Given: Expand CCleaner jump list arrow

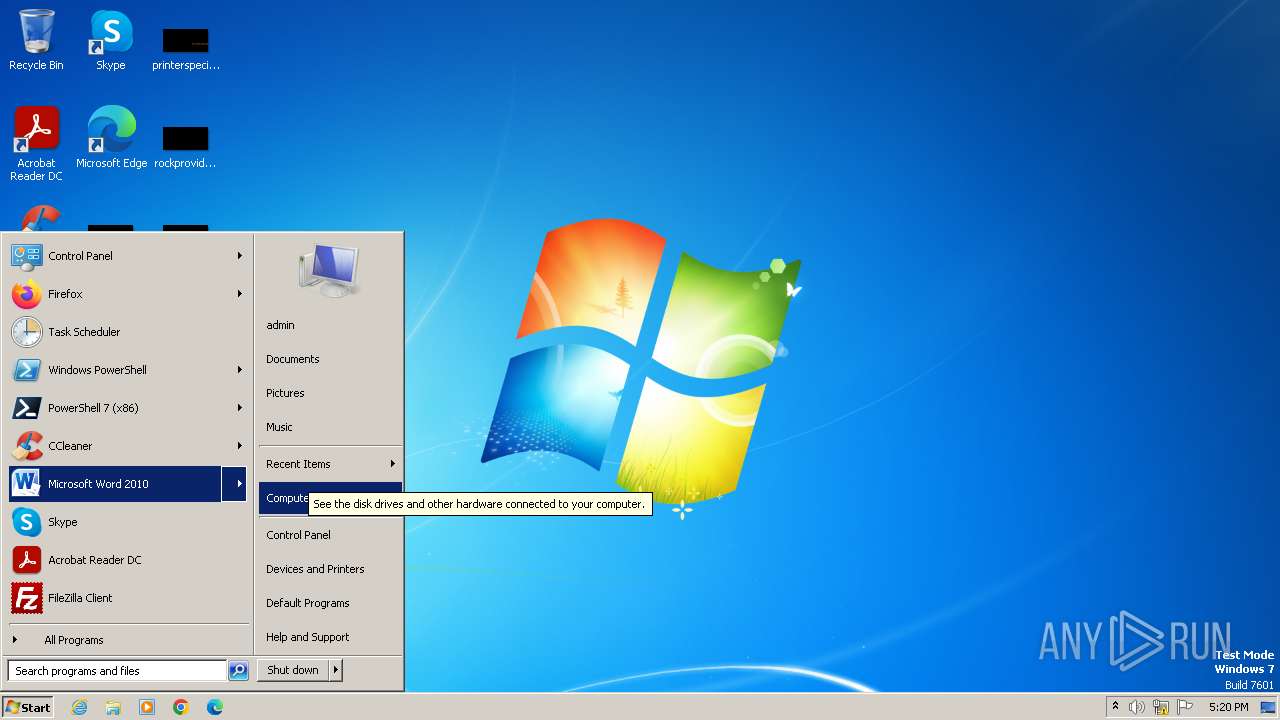Looking at the screenshot, I should [240, 446].
